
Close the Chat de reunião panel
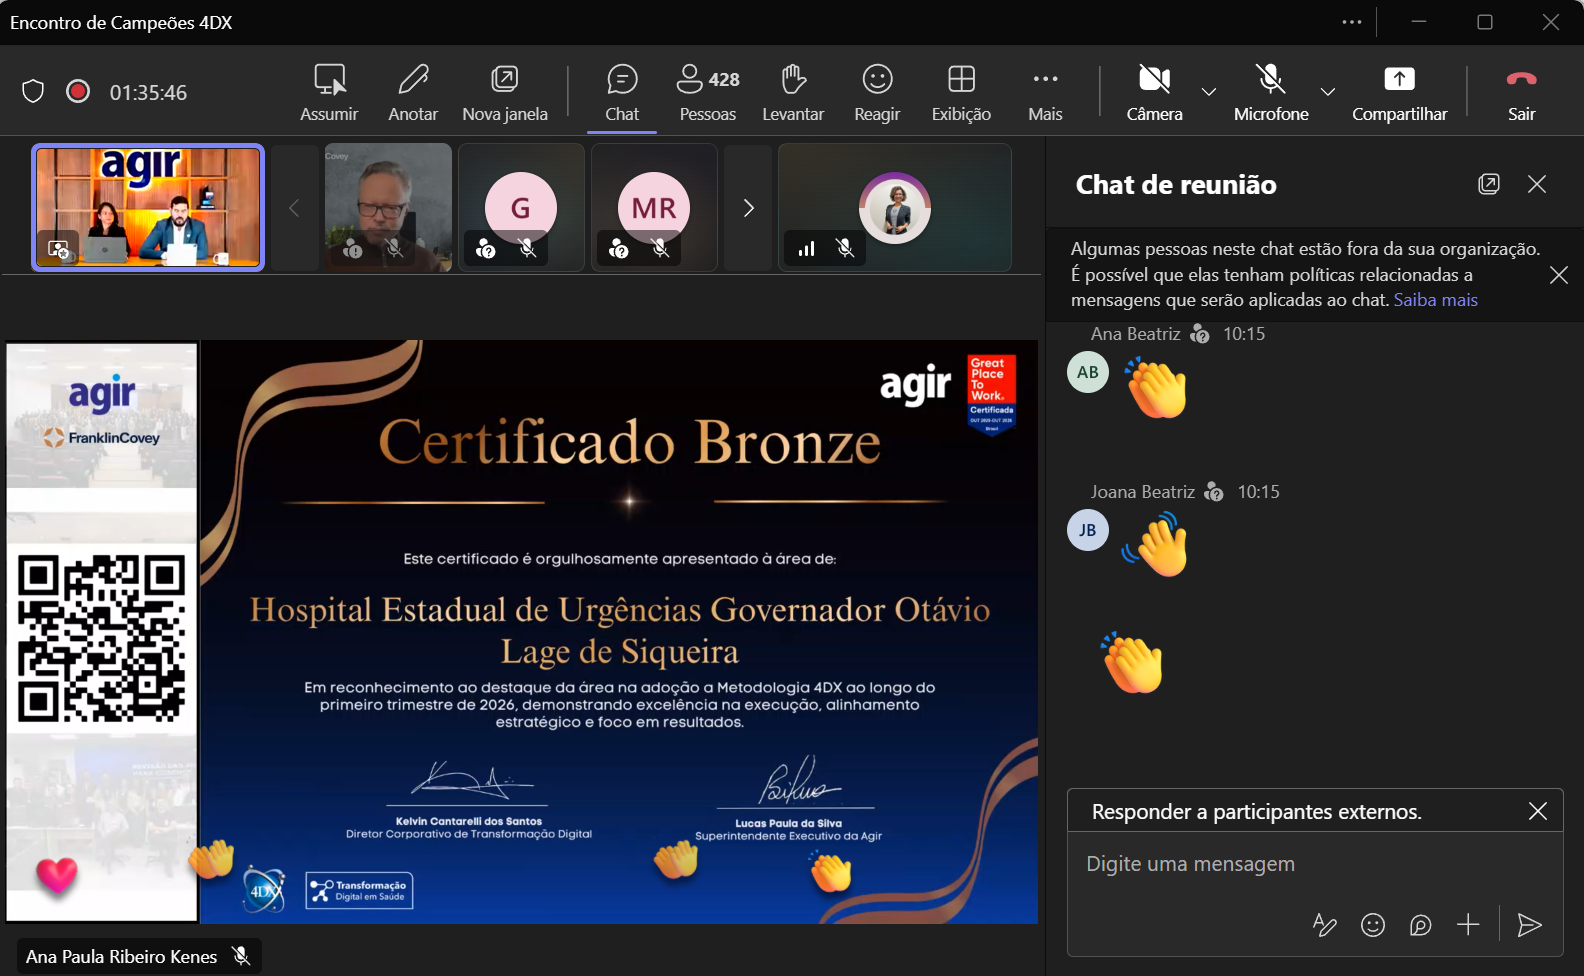[x=1537, y=184]
